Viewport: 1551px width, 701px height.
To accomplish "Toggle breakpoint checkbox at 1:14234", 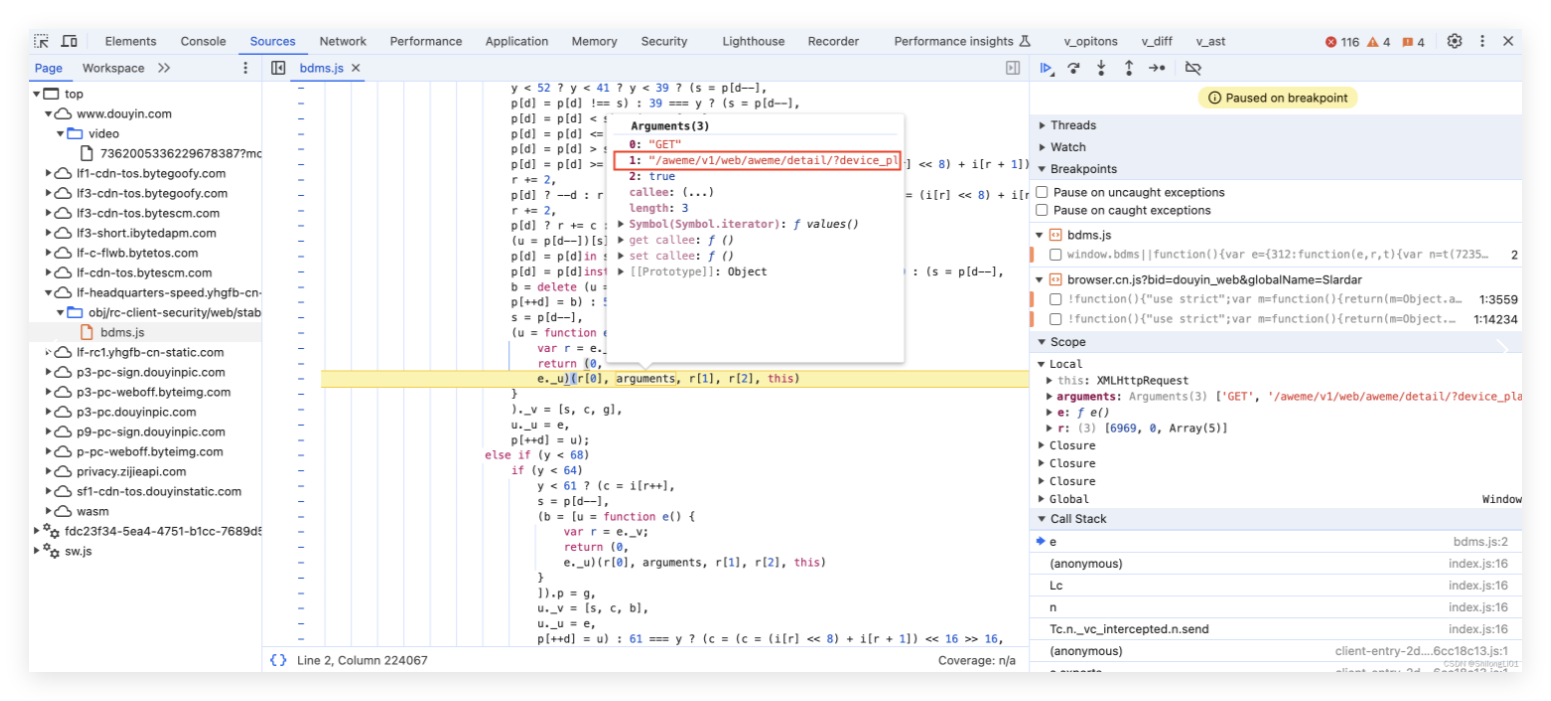I will point(1056,319).
